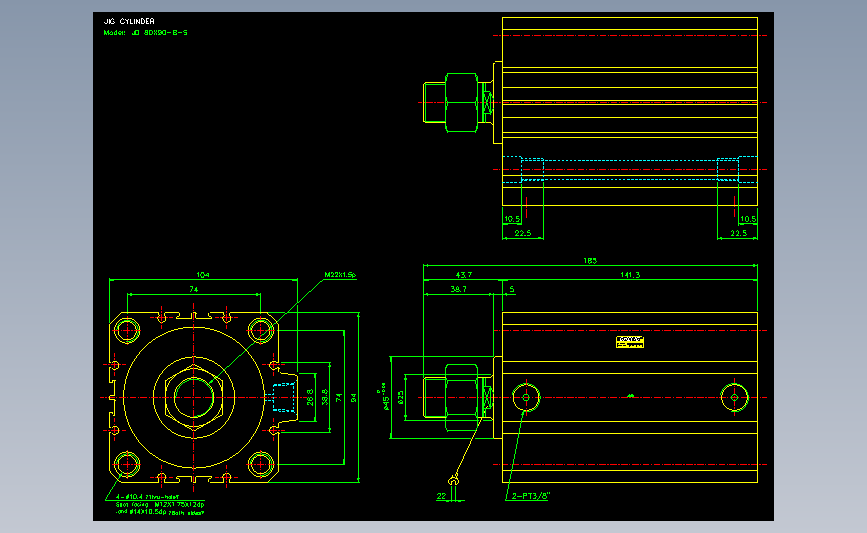Image resolution: width=867 pixels, height=533 pixels.
Task: Select the "2-PT3/8"" port callout
Action: coord(531,496)
